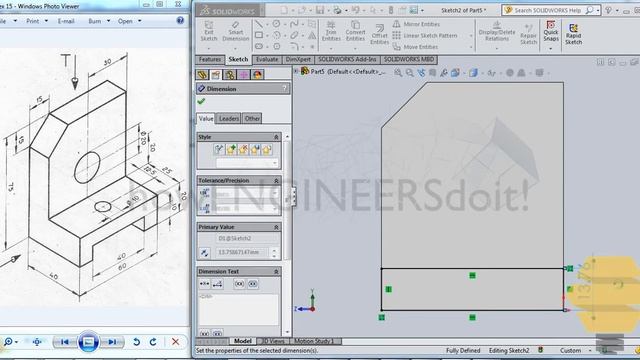Click Repair Sketch
The image size is (640, 360).
pos(529,34)
